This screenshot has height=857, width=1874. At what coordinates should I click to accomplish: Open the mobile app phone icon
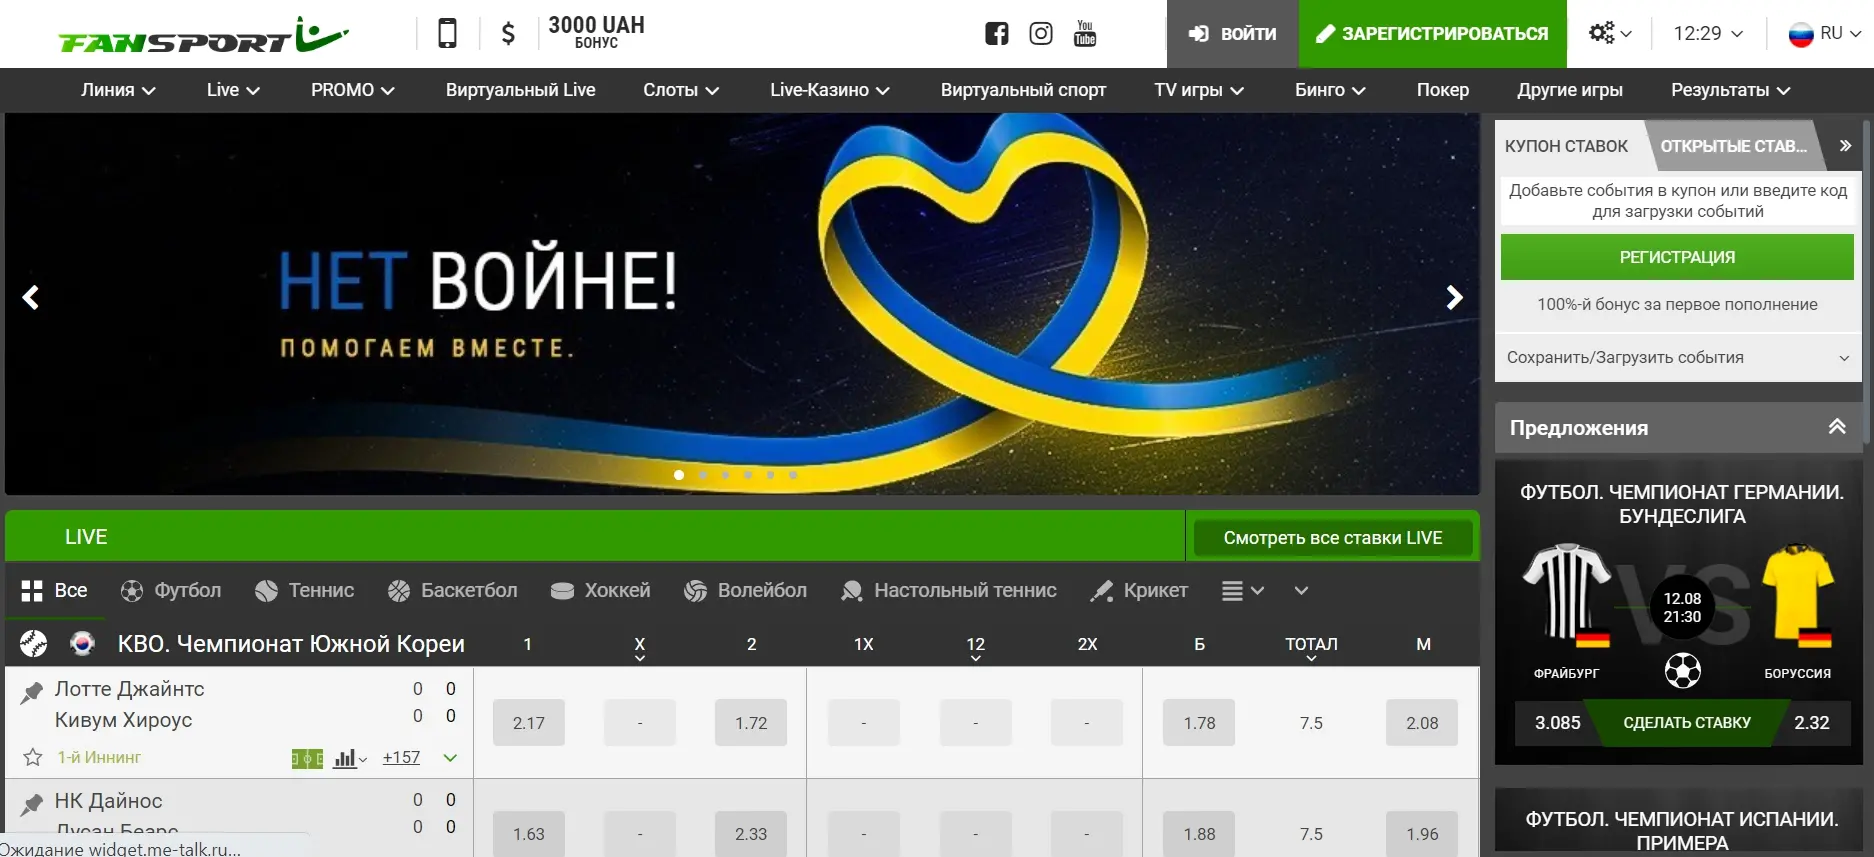click(447, 34)
